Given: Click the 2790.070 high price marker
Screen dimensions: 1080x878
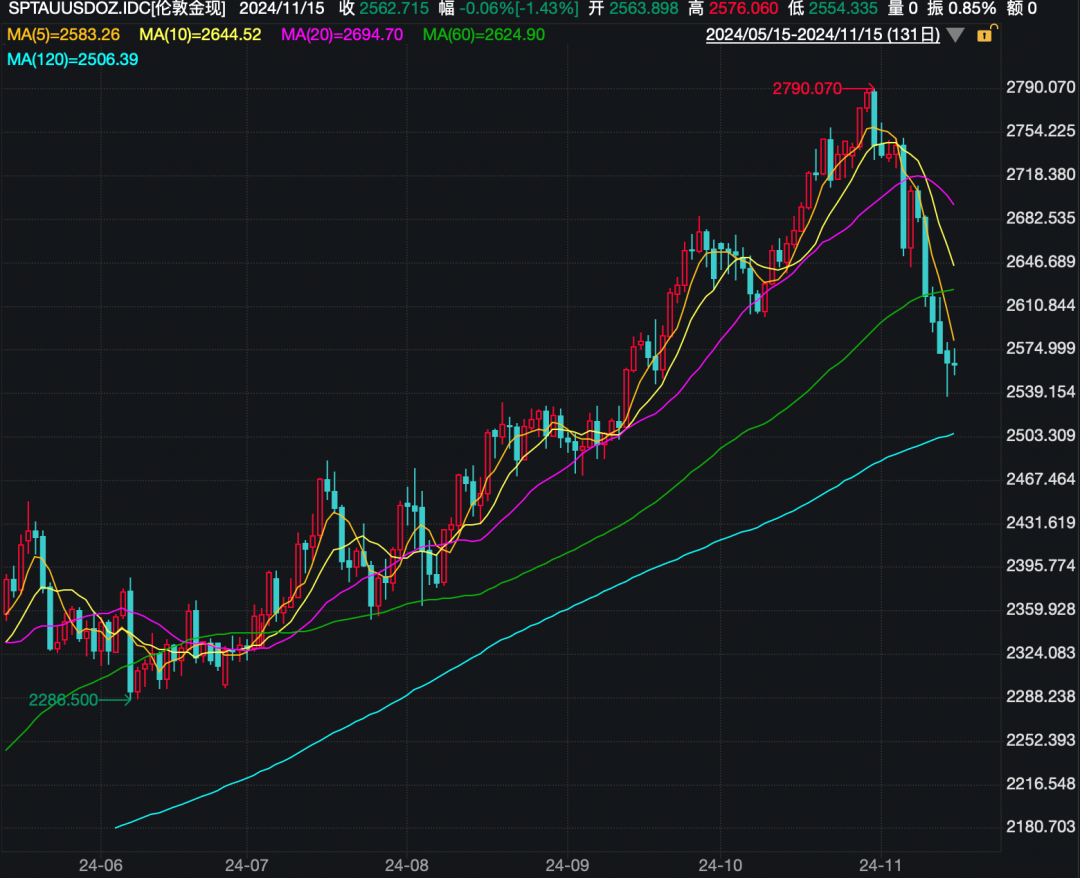Looking at the screenshot, I should point(808,89).
